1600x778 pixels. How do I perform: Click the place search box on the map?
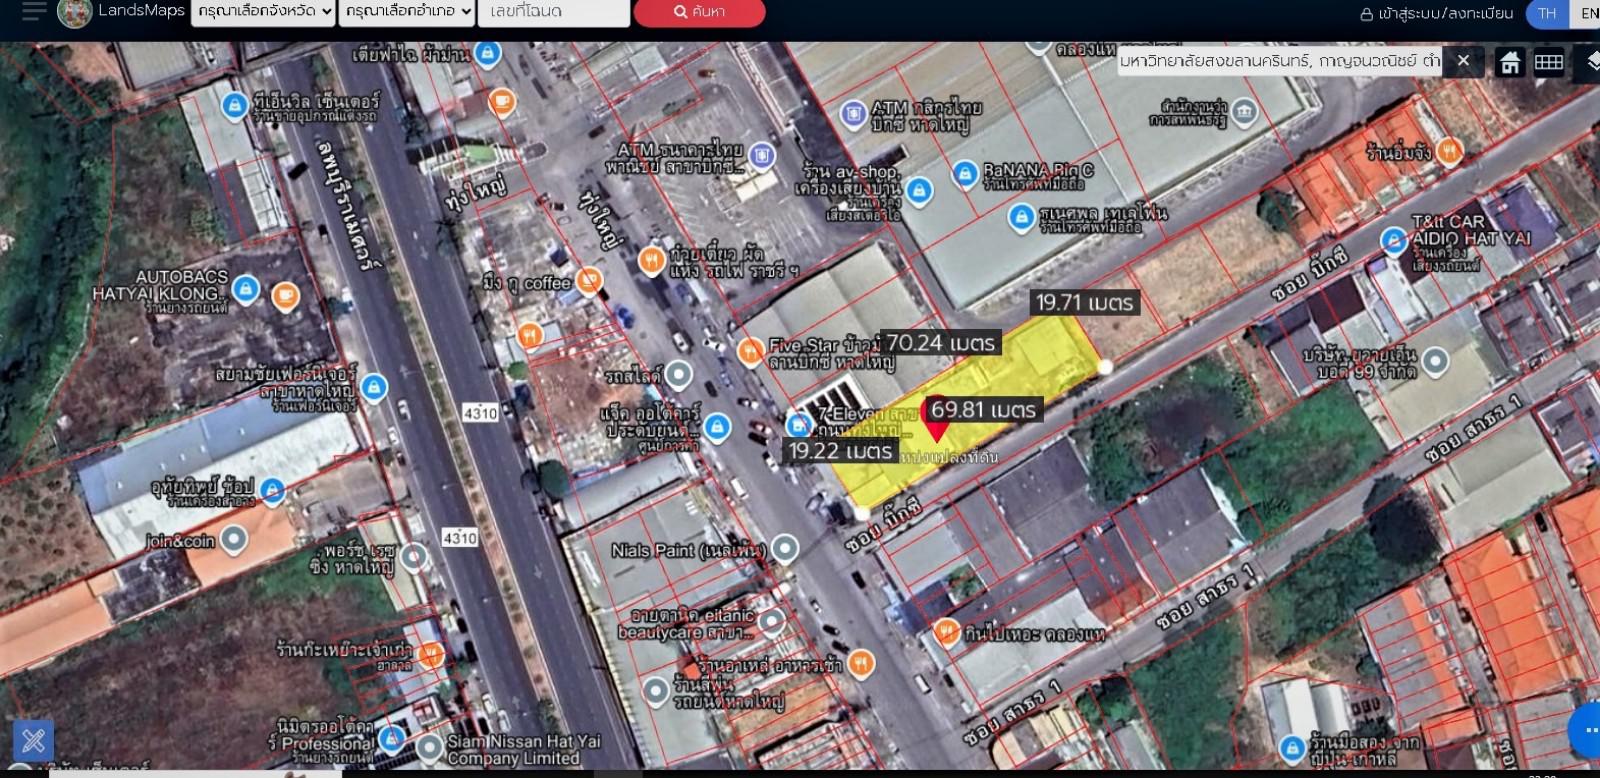click(1280, 61)
